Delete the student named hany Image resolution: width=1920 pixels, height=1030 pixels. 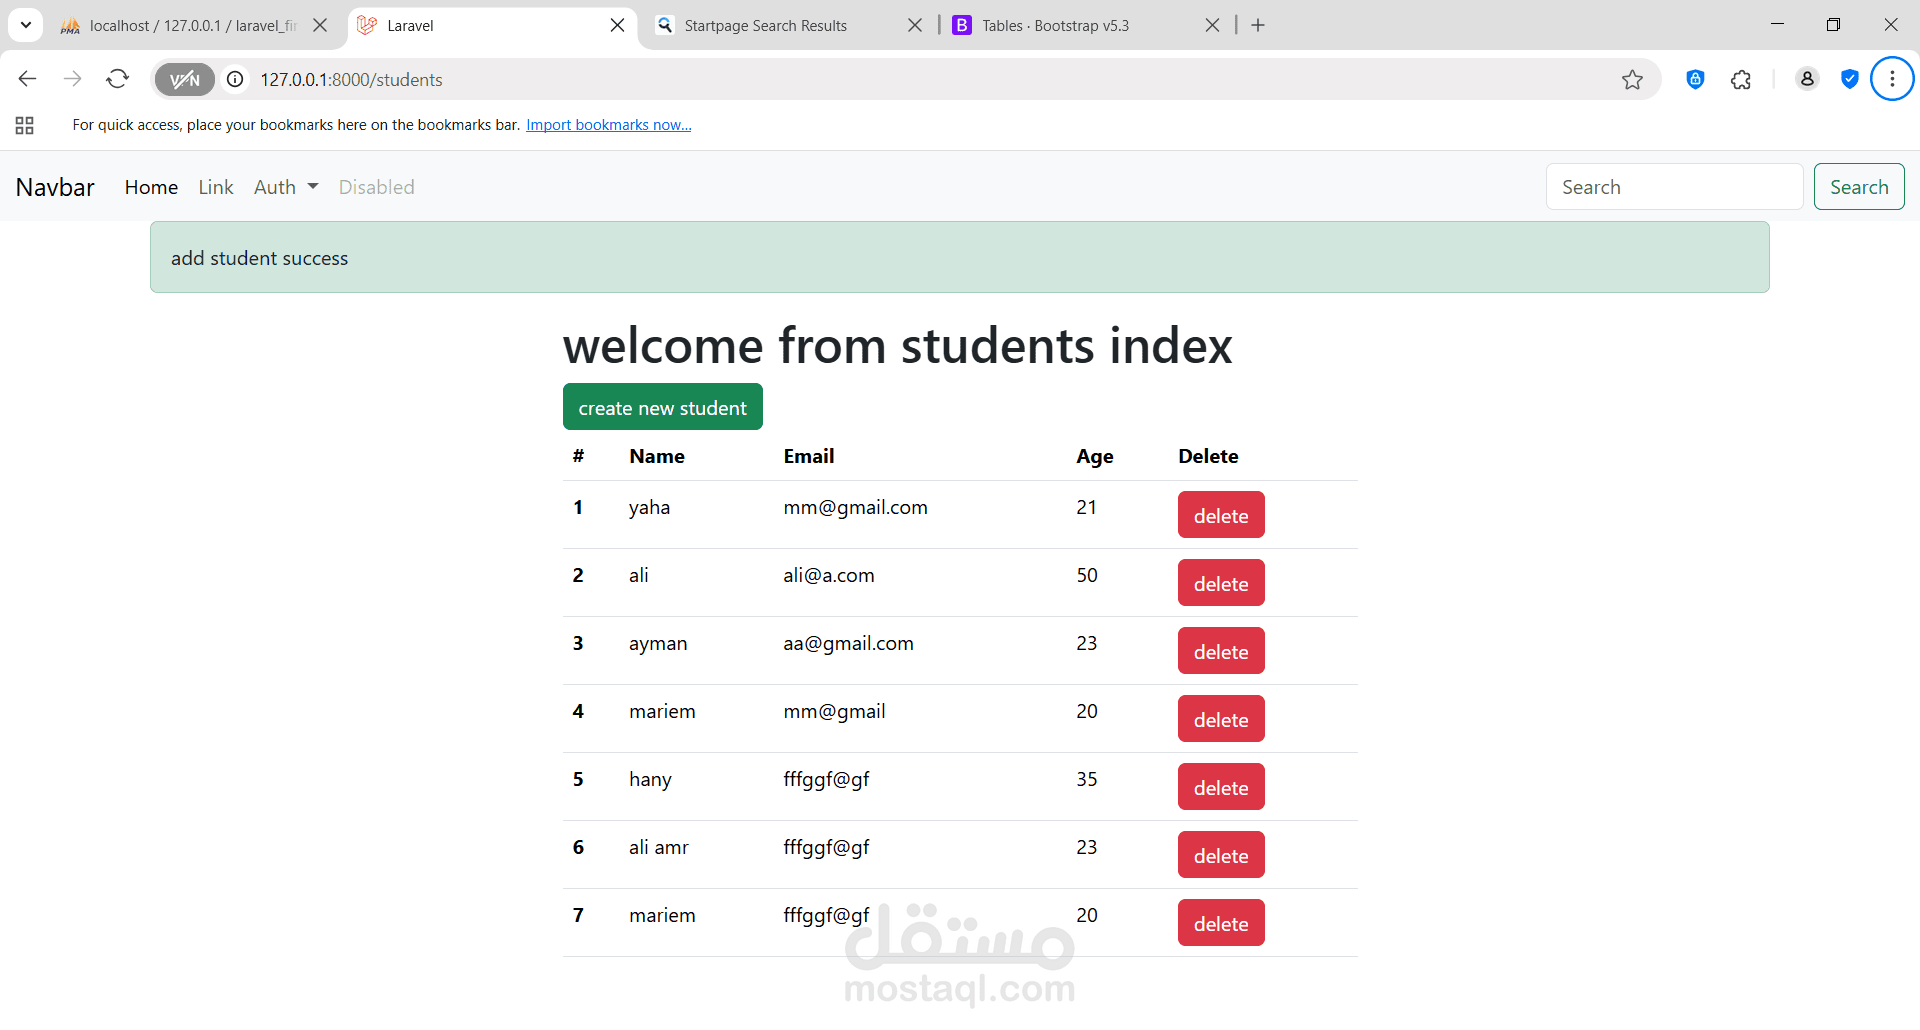tap(1221, 787)
